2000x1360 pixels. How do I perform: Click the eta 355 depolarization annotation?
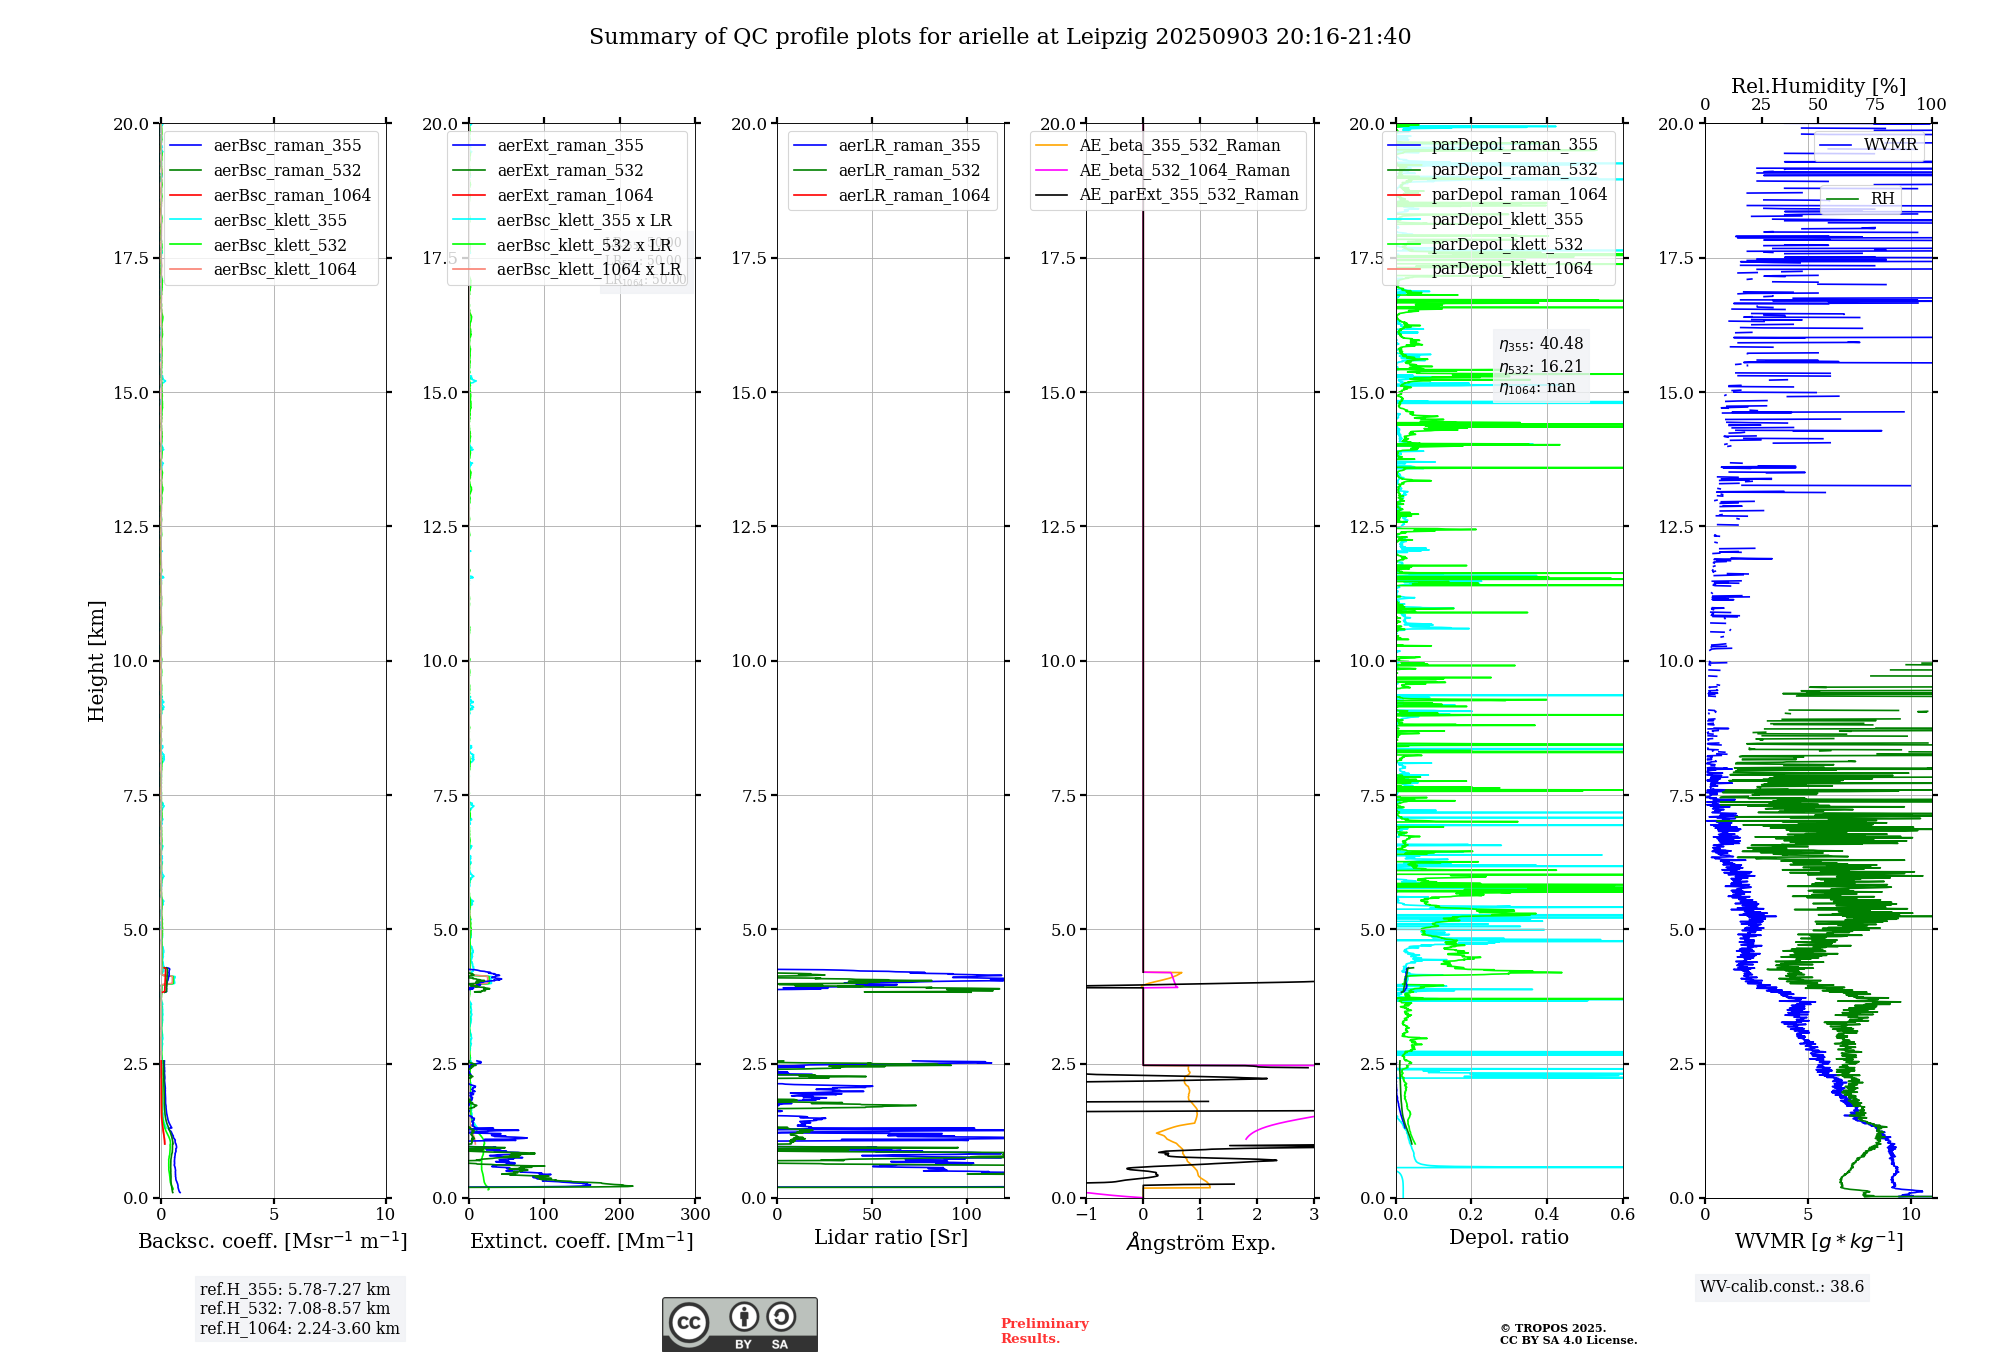[1540, 344]
